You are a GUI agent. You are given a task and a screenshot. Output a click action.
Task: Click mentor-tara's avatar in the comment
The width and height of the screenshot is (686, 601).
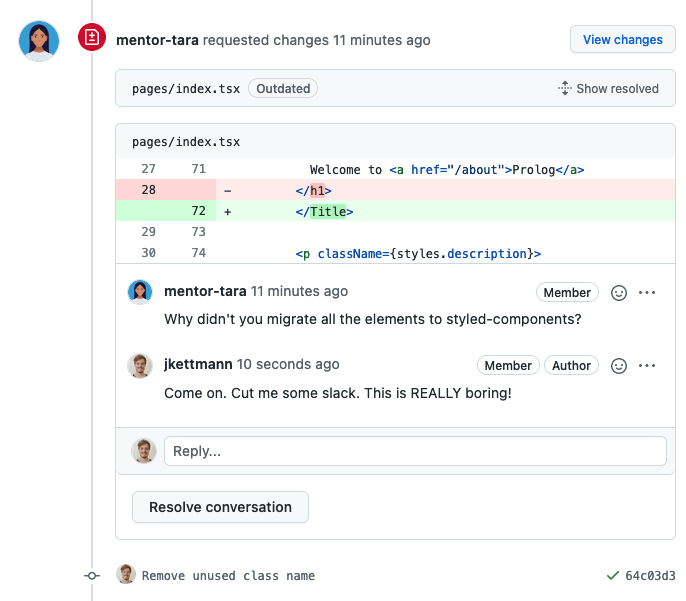140,292
